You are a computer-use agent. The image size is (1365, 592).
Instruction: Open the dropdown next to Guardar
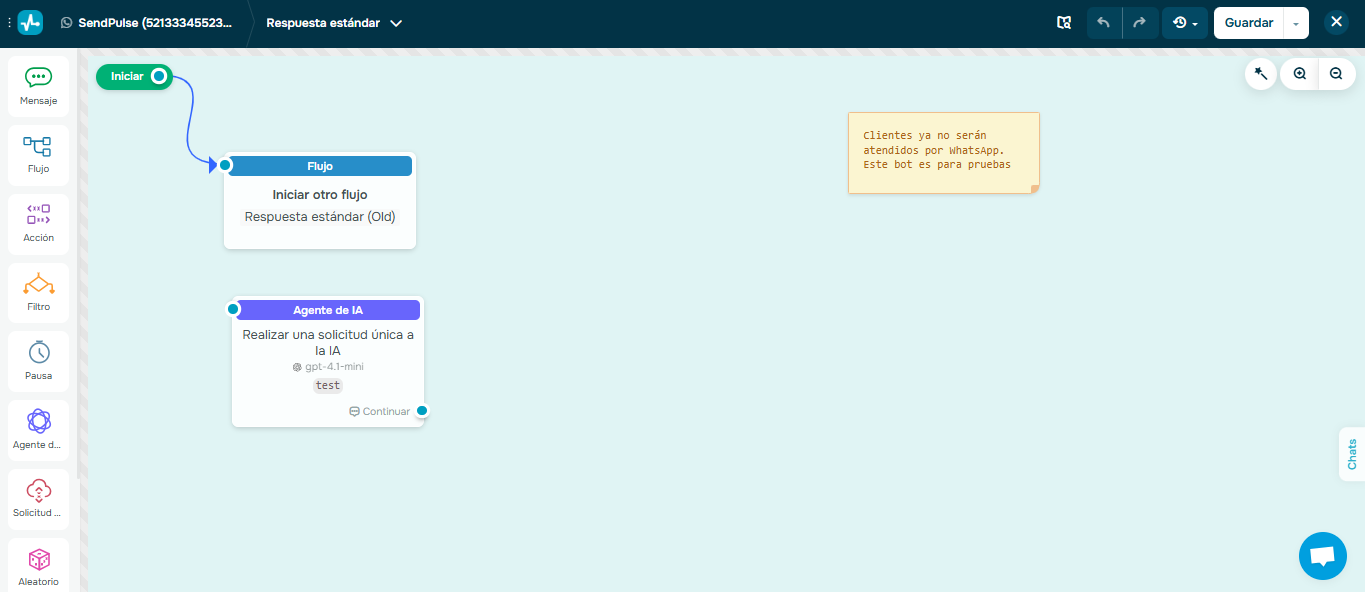[1294, 22]
